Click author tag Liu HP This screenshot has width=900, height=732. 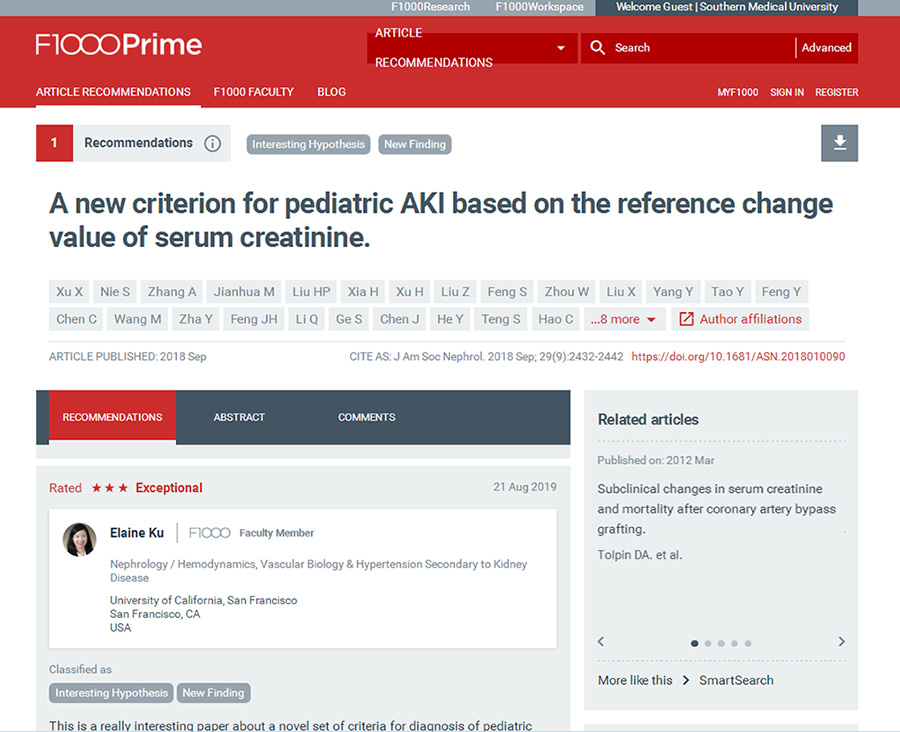coord(311,292)
